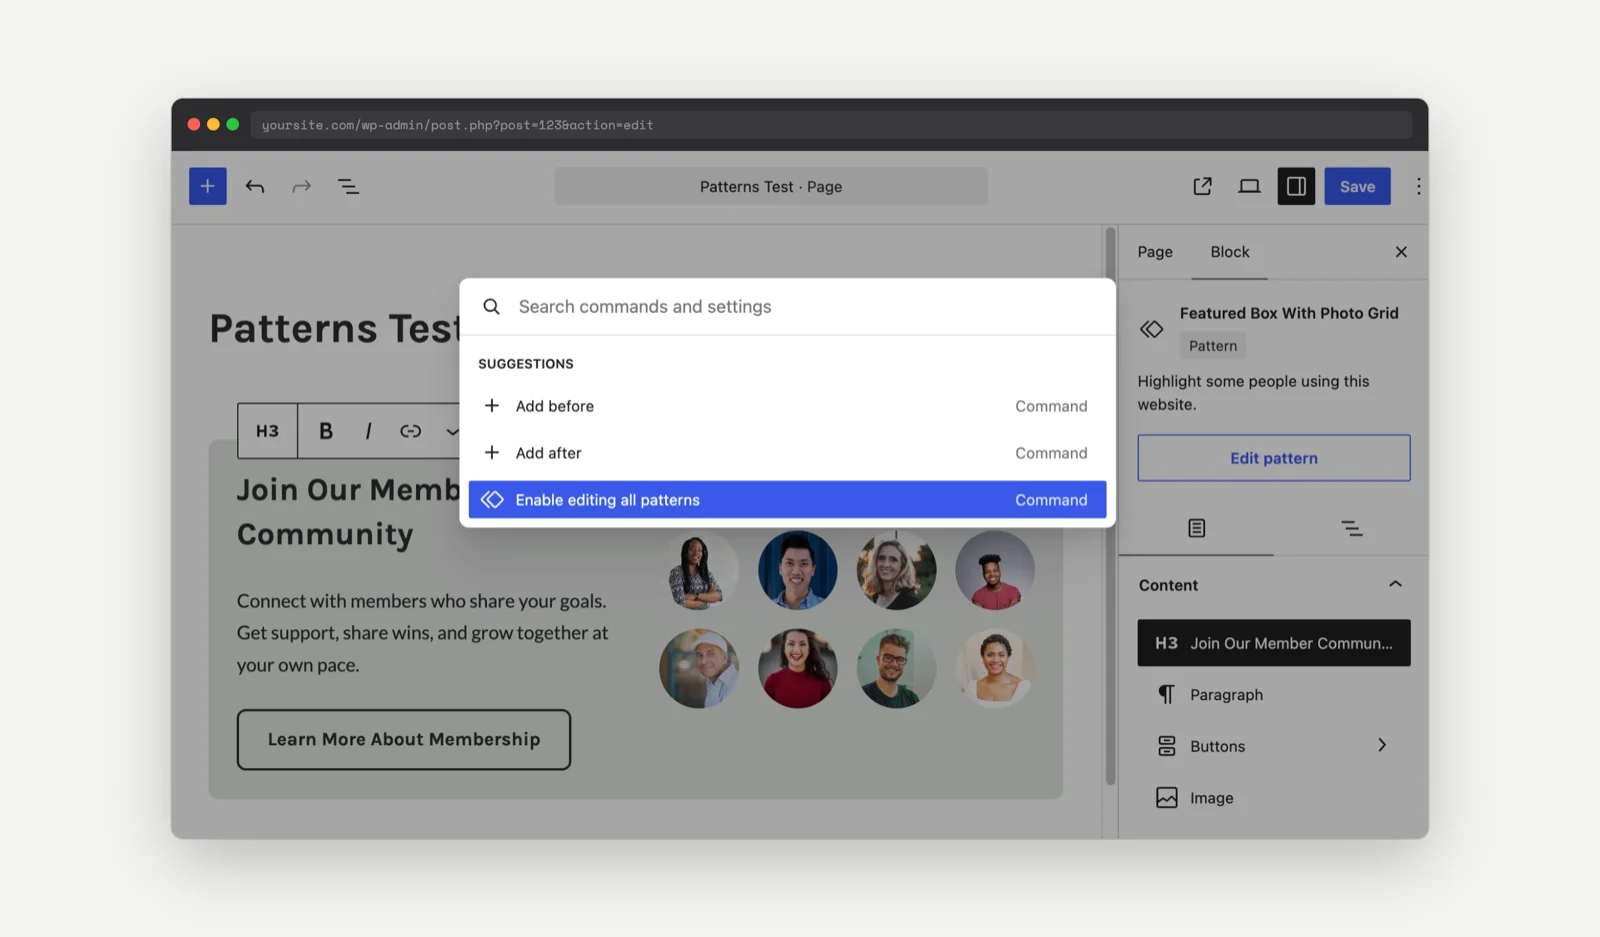Screen dimensions: 1600x937
Task: Toggle bold formatting
Action: pos(326,431)
